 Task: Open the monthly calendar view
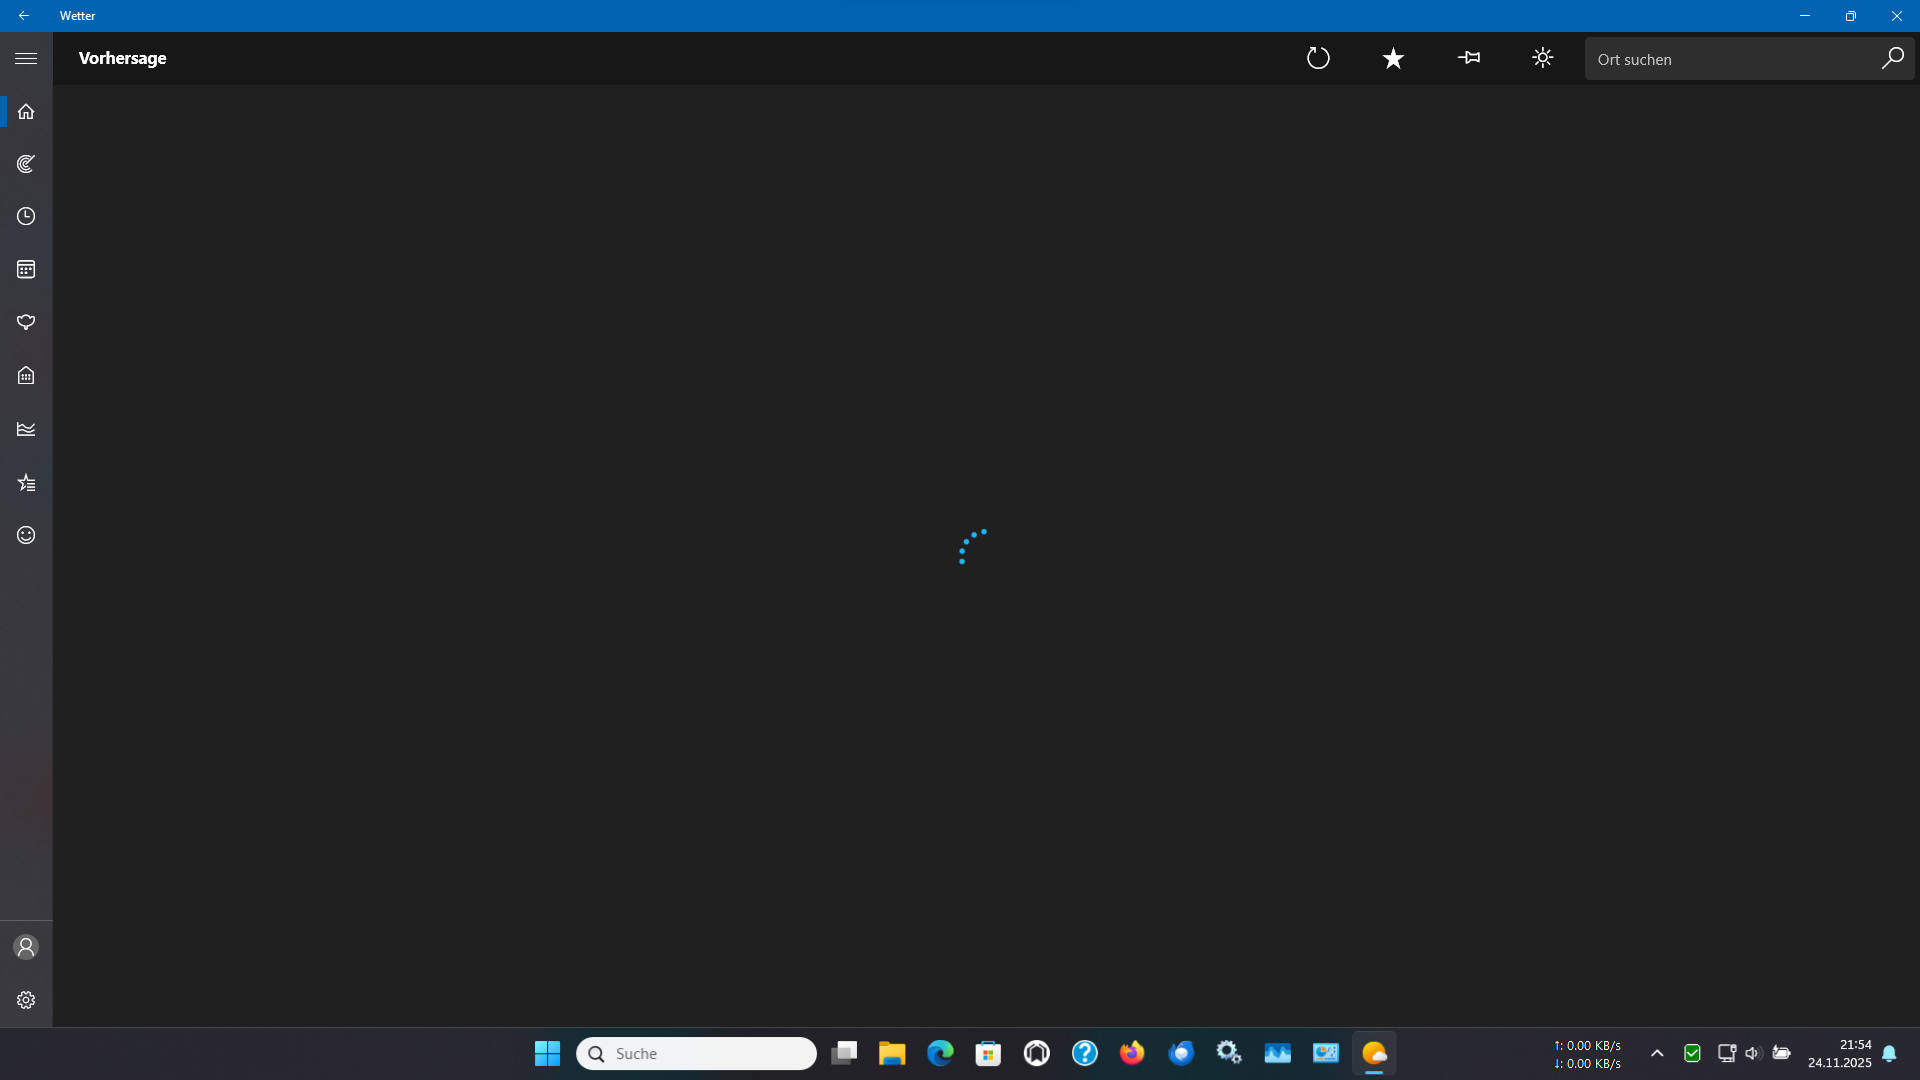(26, 270)
